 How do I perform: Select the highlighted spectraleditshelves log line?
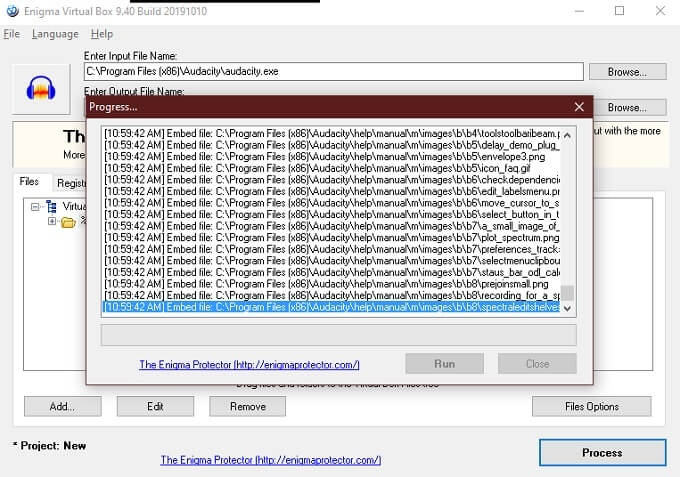pos(332,307)
